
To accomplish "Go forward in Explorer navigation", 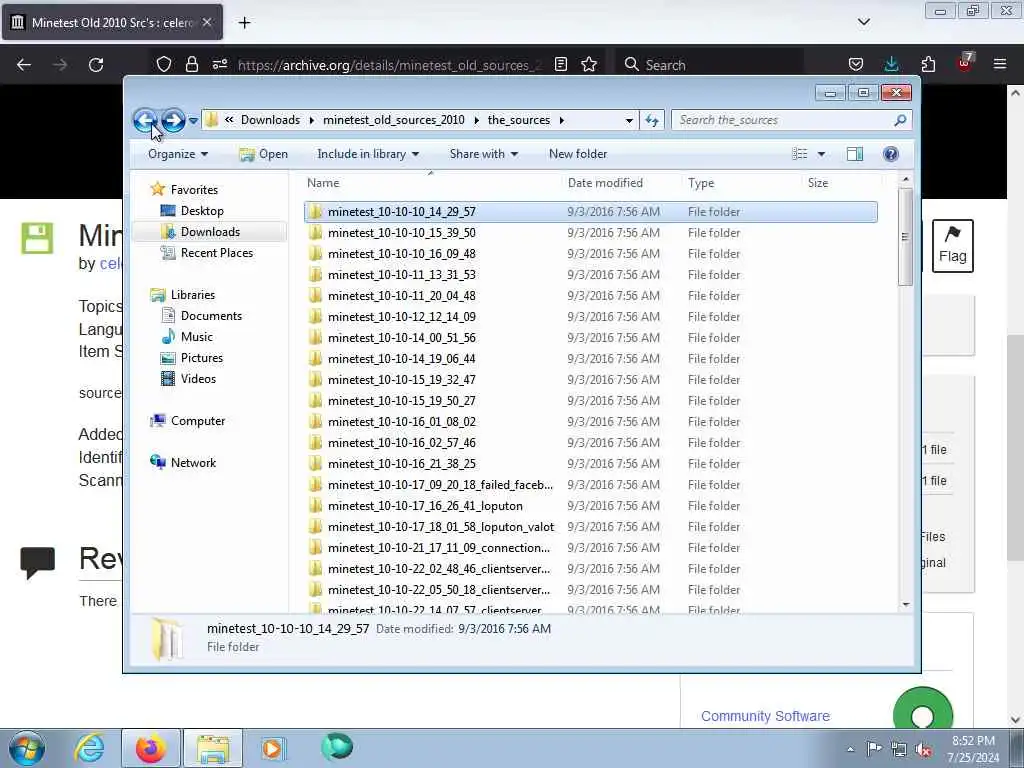I will [x=173, y=120].
